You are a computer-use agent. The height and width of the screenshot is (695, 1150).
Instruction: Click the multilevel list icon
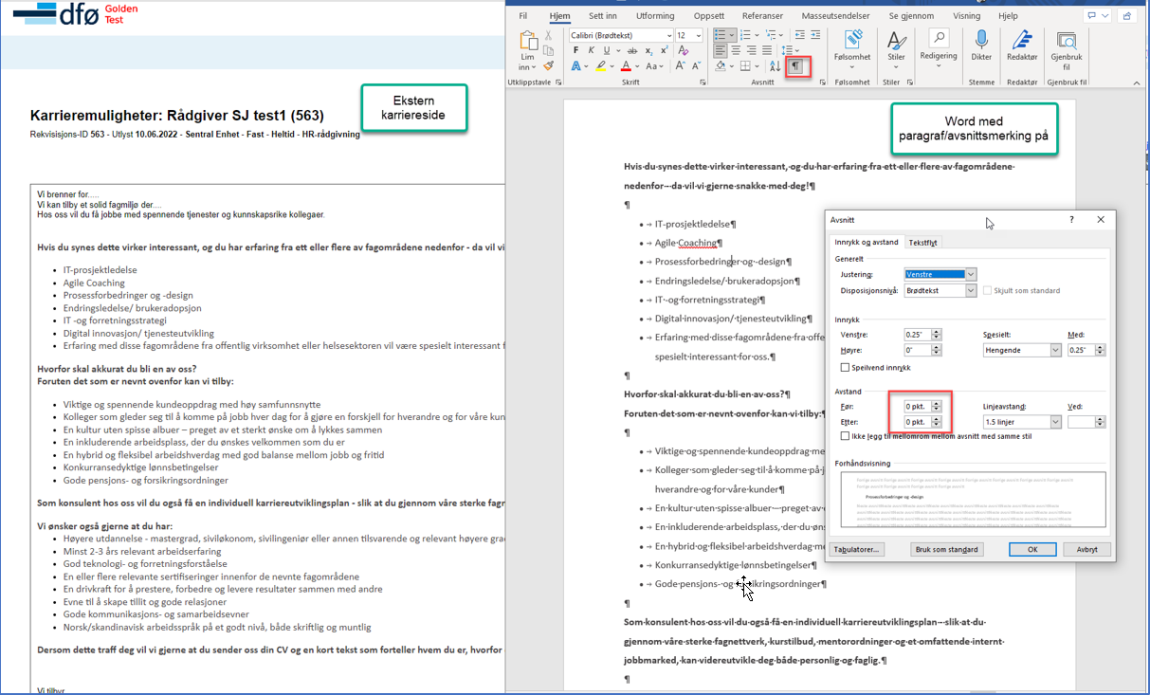click(x=771, y=35)
